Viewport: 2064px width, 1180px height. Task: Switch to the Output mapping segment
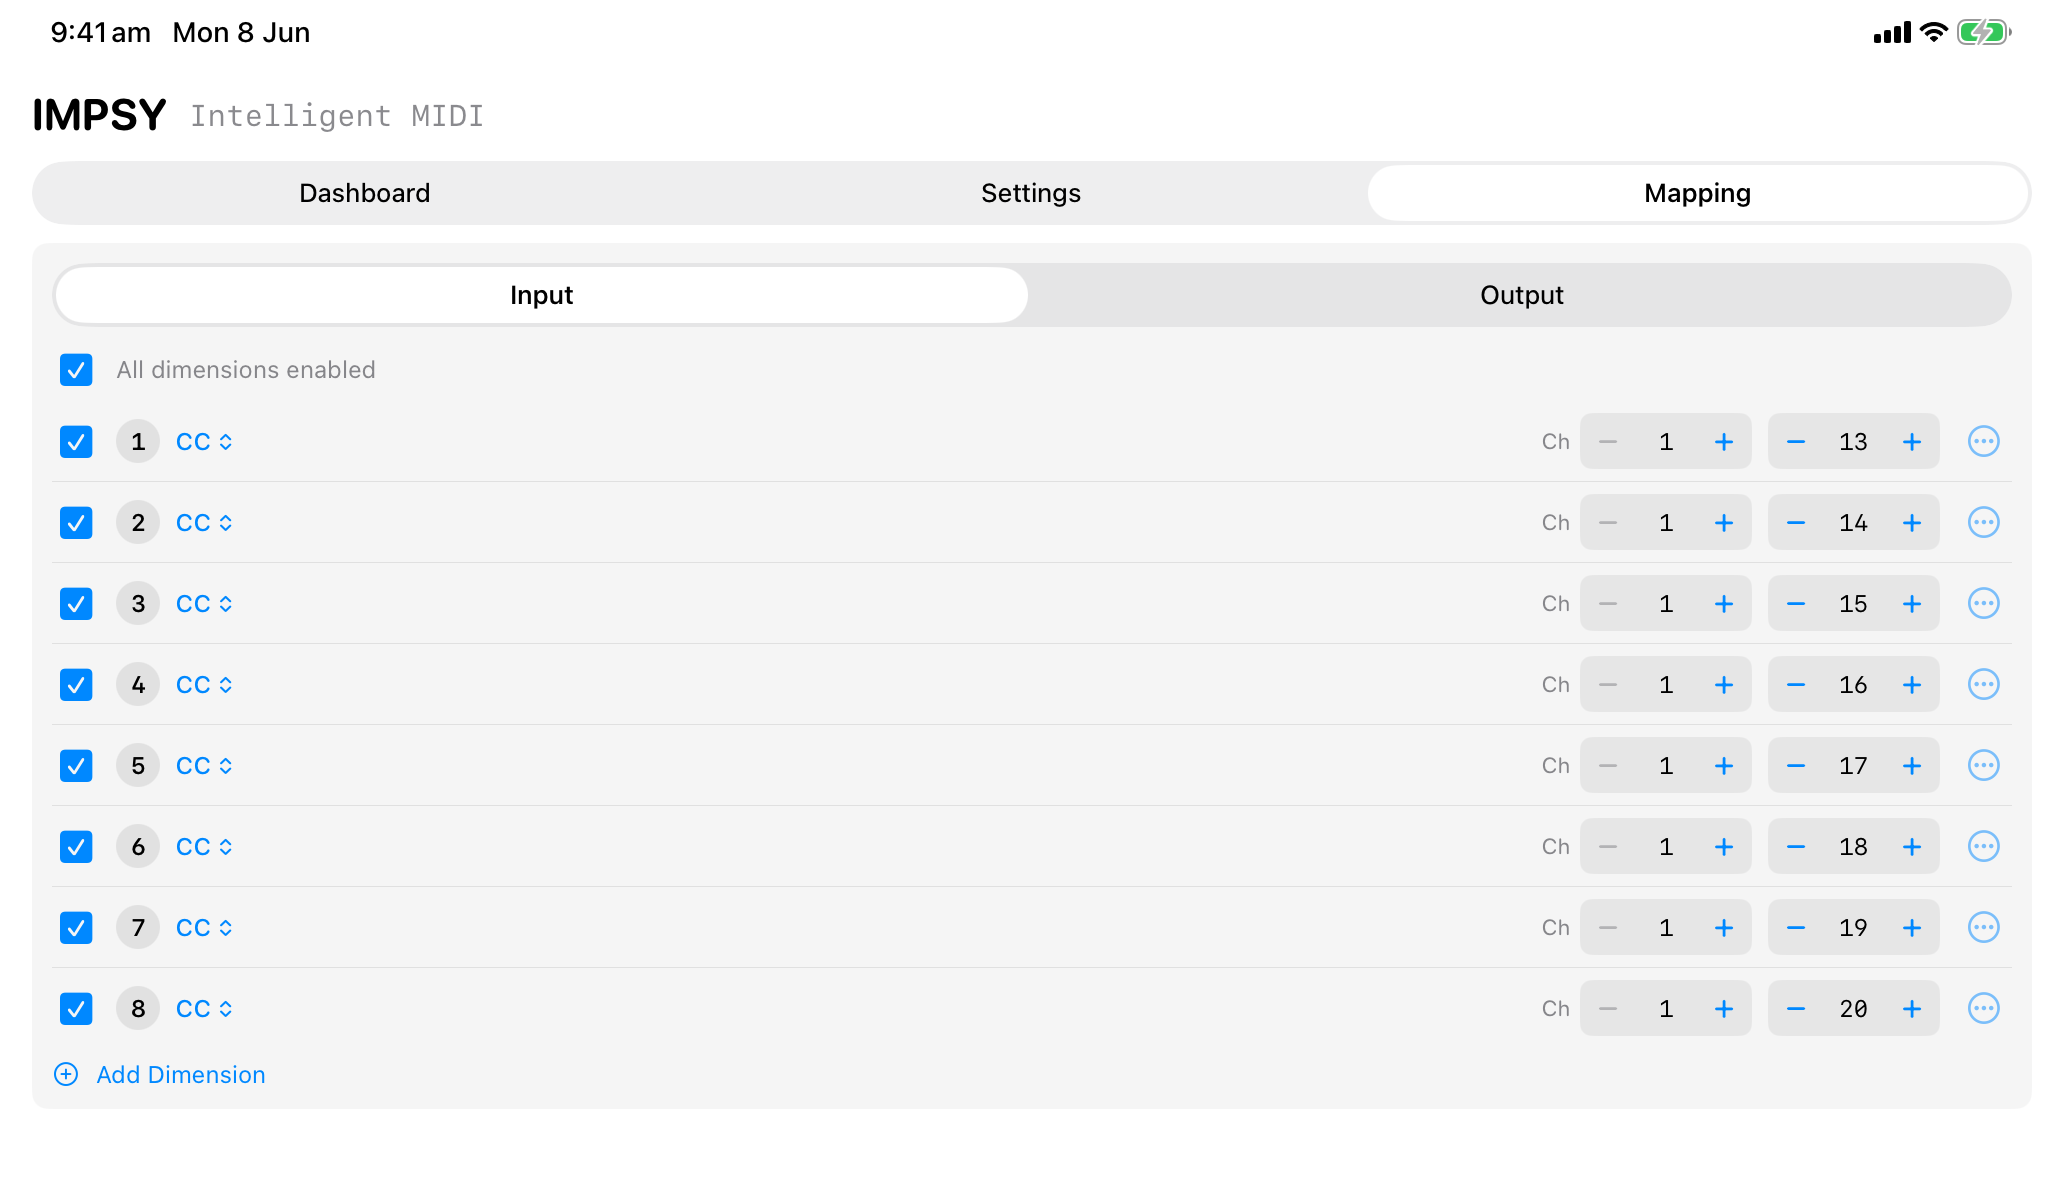(1521, 295)
